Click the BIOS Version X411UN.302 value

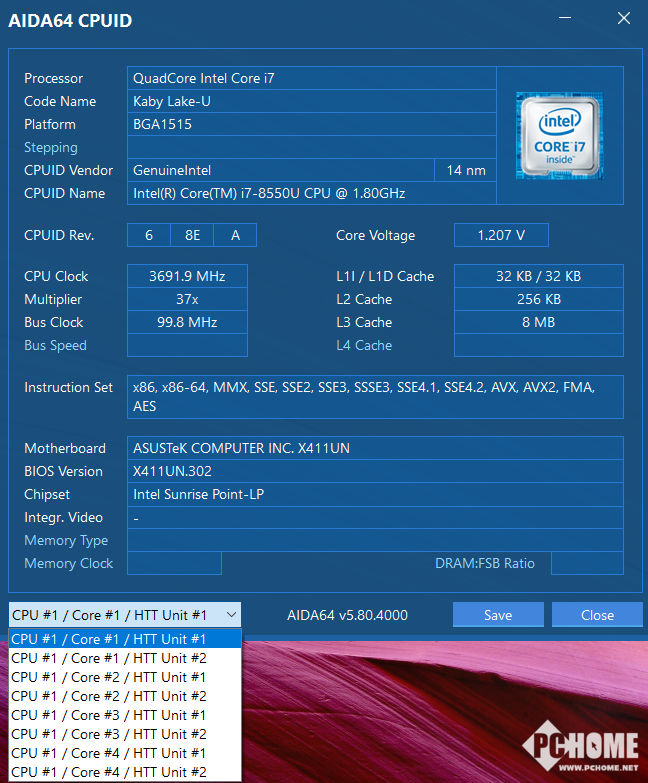(375, 471)
